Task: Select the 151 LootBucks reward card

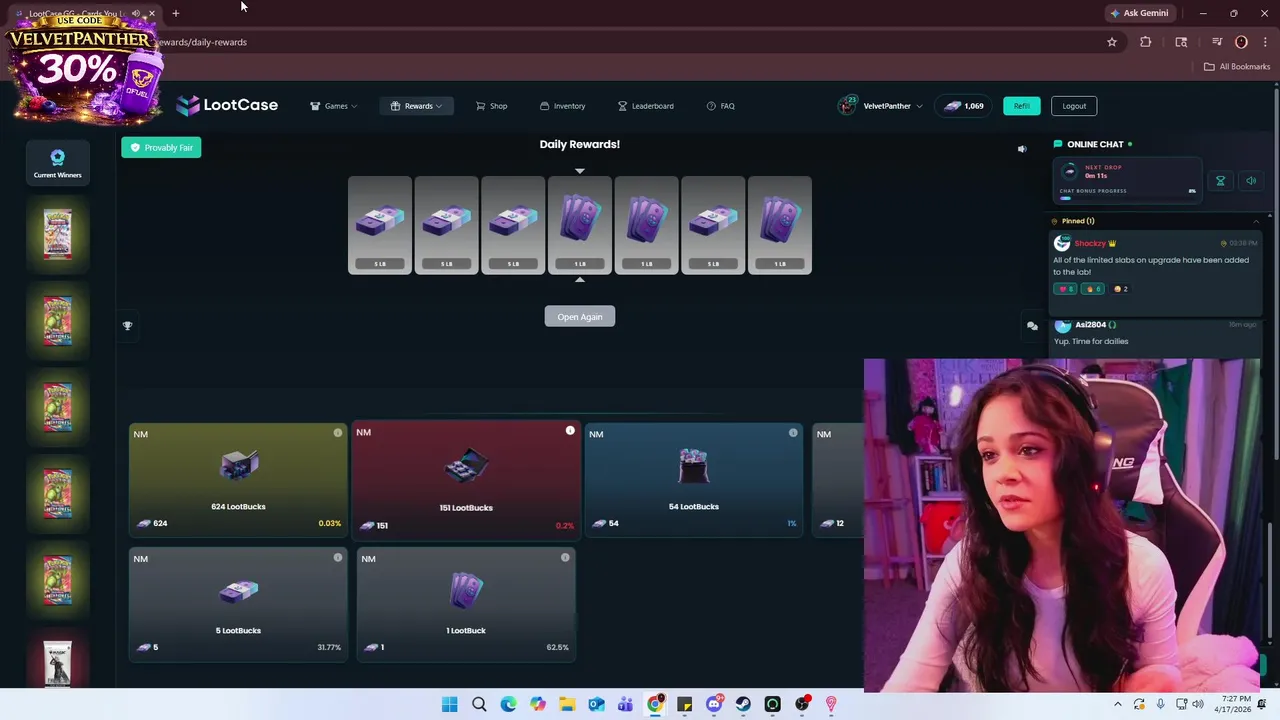Action: click(466, 480)
